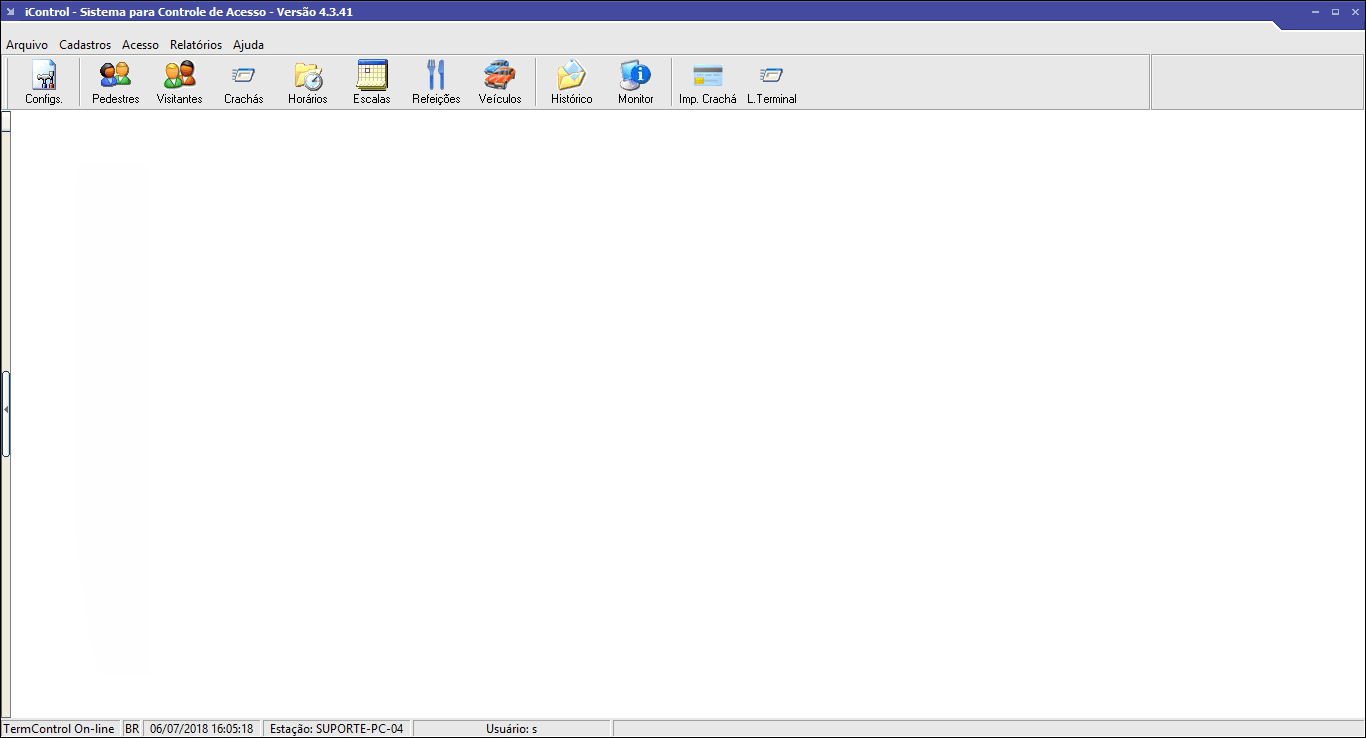Open the Relatórios menu

tap(196, 45)
